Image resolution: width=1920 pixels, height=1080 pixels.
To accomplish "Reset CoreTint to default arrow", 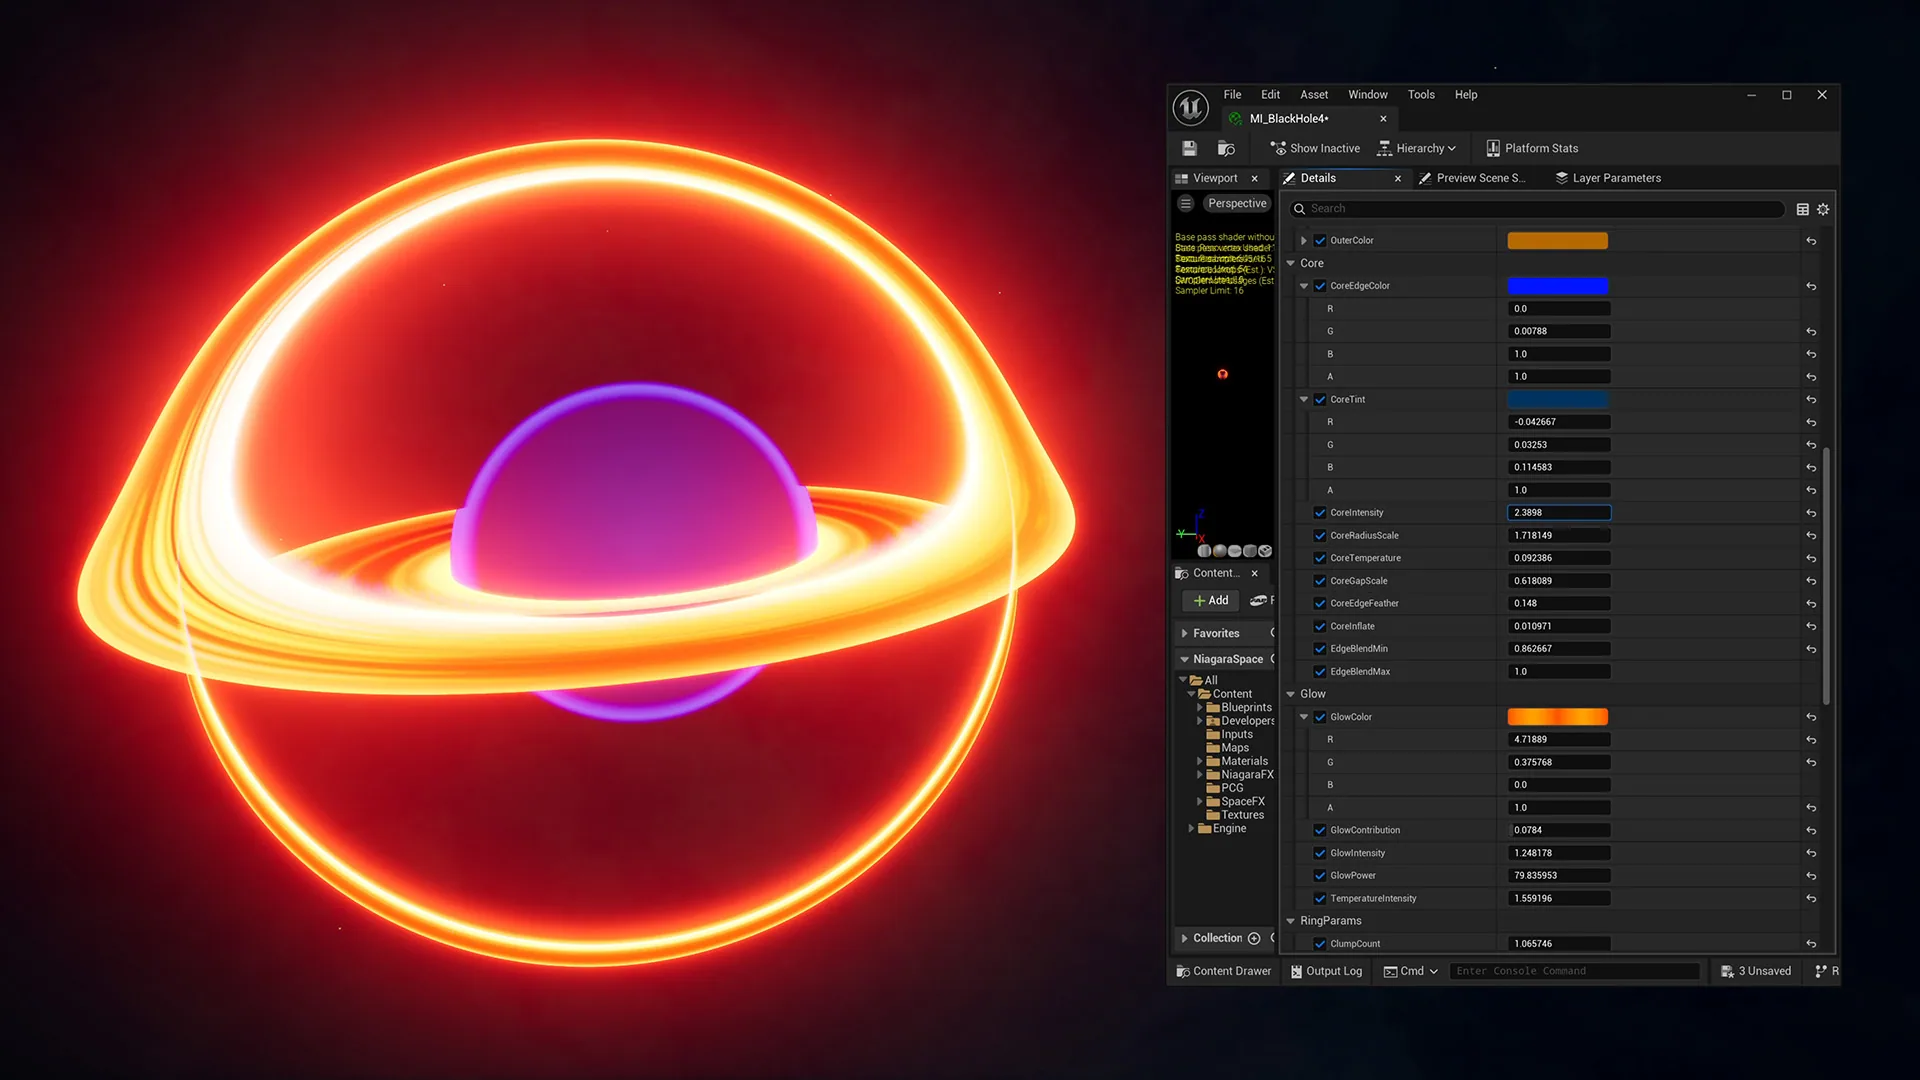I will tap(1811, 400).
